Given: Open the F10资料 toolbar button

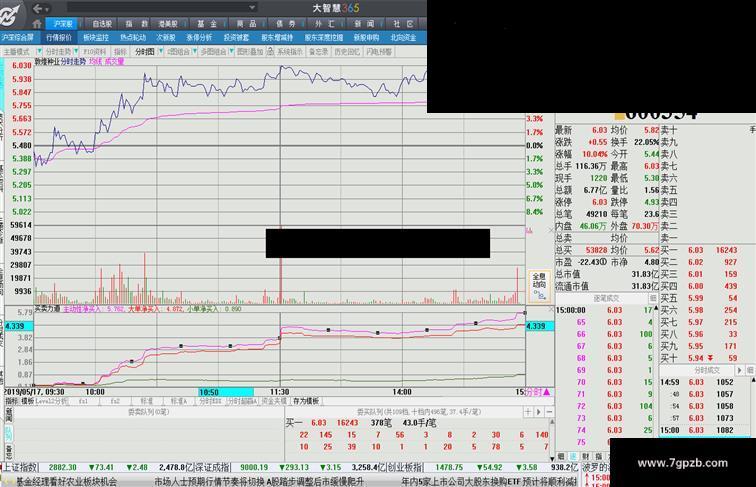Looking at the screenshot, I should pos(94,51).
